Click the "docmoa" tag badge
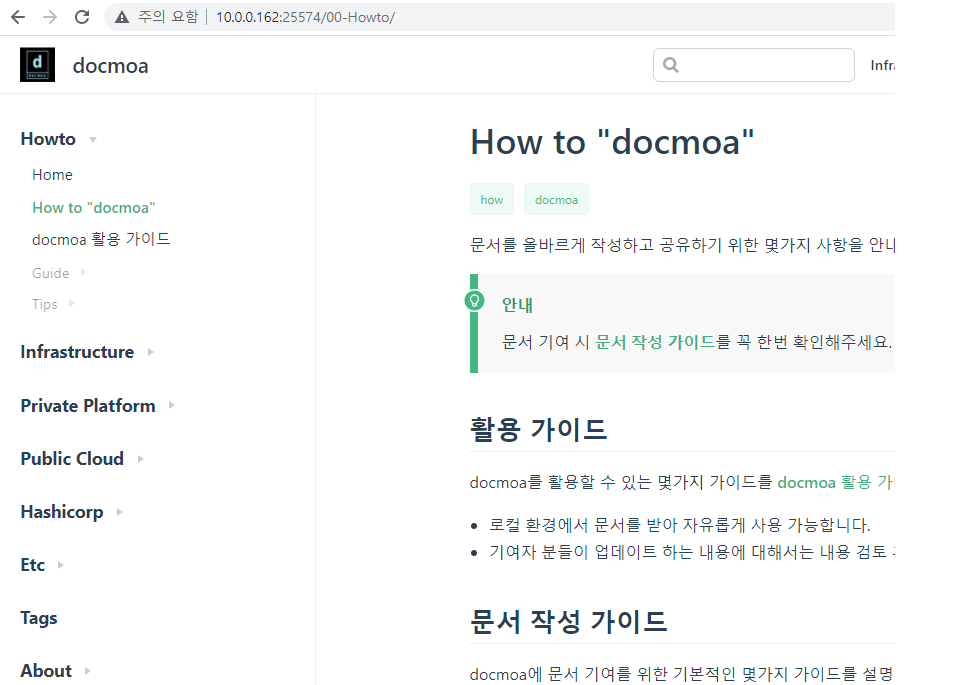The image size is (960, 685). pyautogui.click(x=556, y=199)
